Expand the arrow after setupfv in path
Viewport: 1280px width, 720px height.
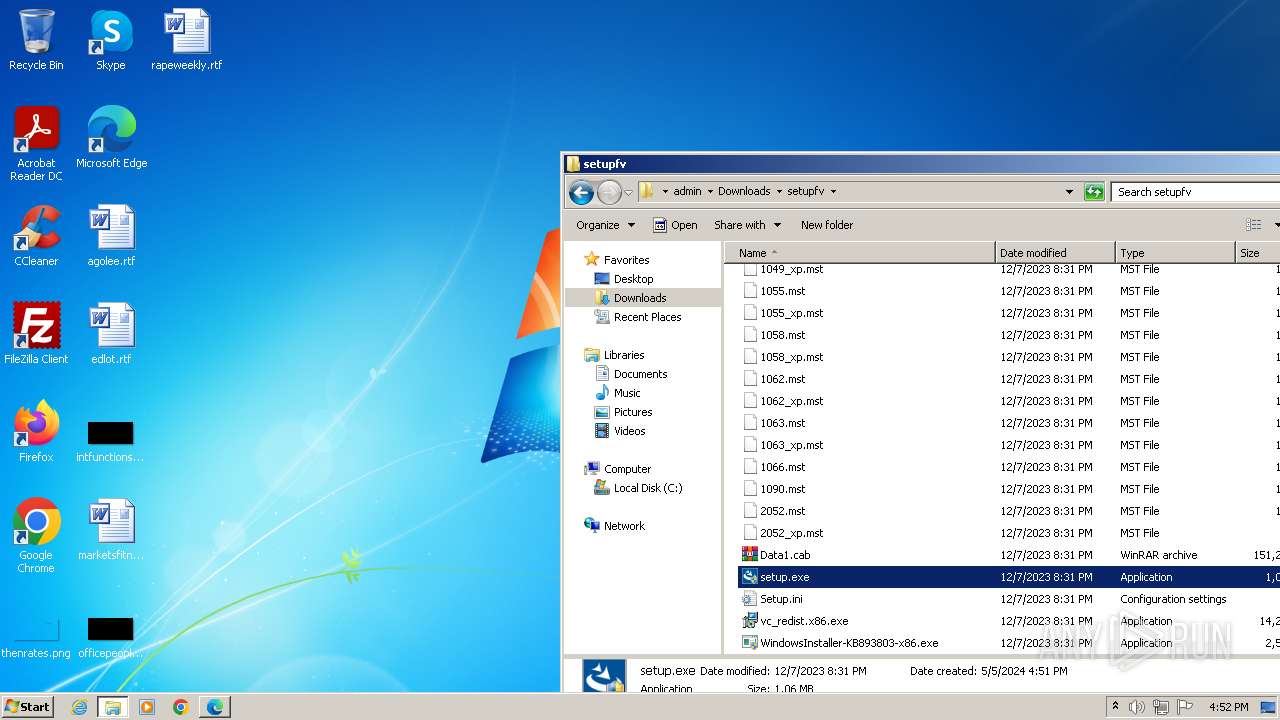pyautogui.click(x=833, y=192)
